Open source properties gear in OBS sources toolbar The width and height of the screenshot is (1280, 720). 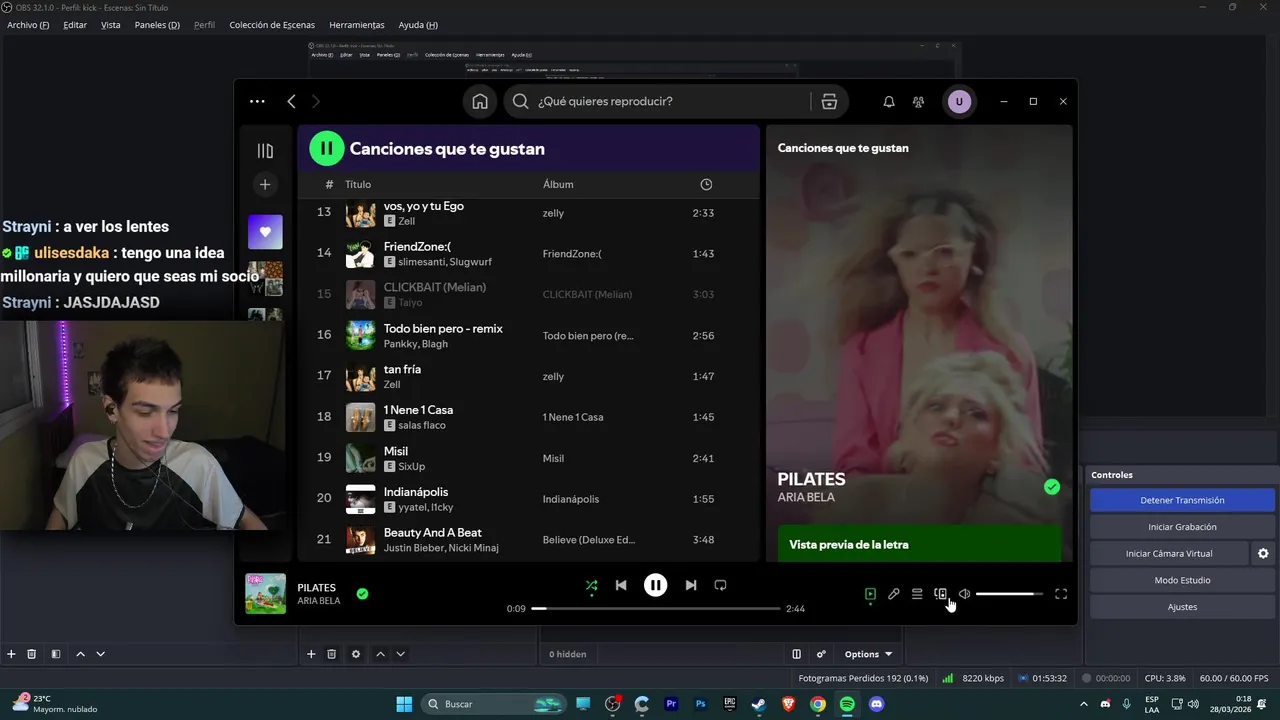click(356, 654)
